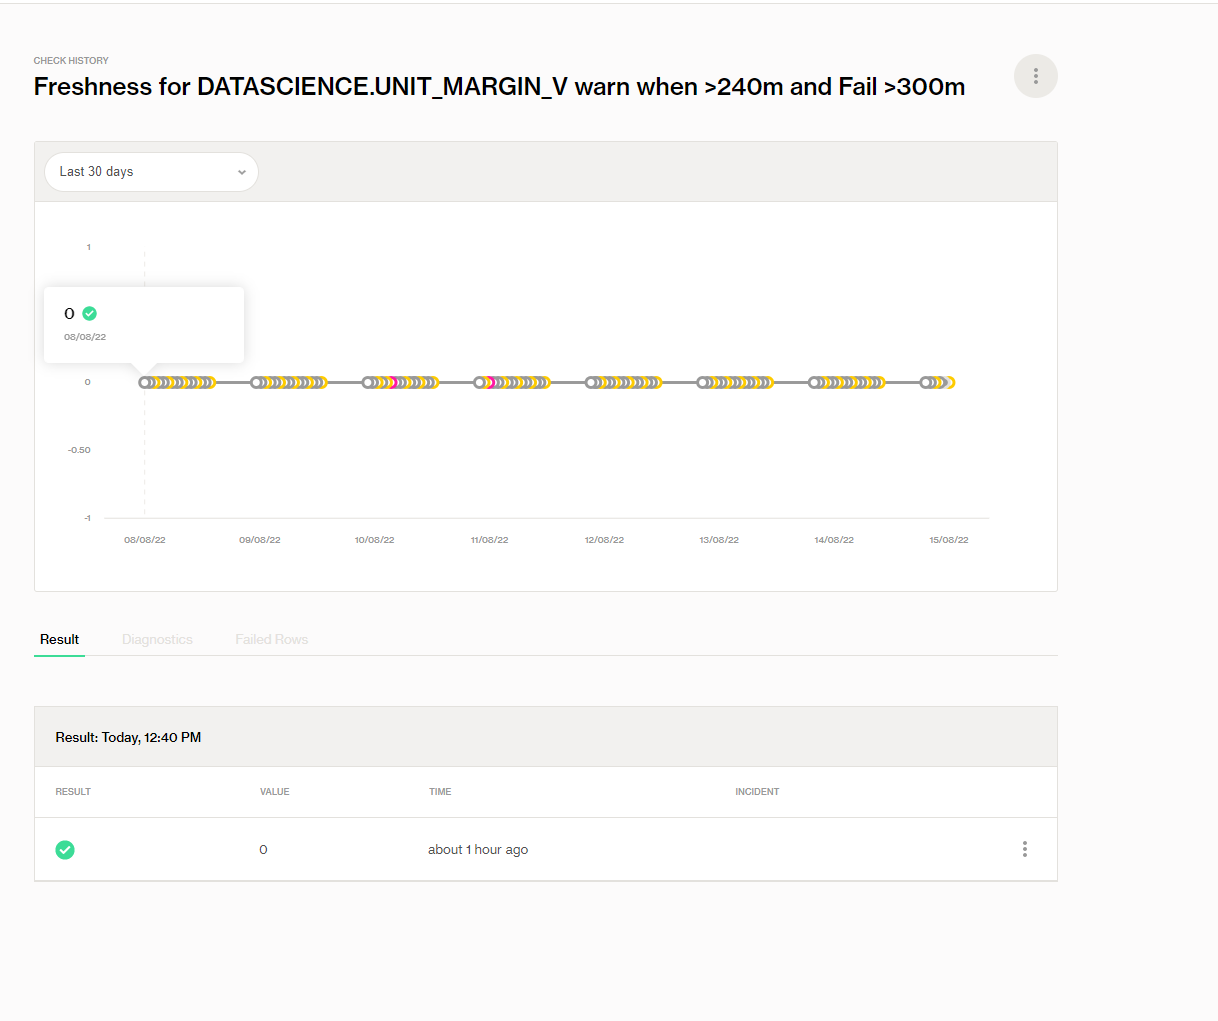This screenshot has width=1218, height=1021.
Task: Click the green pass icon inside the chart tooltip
Action: (89, 313)
